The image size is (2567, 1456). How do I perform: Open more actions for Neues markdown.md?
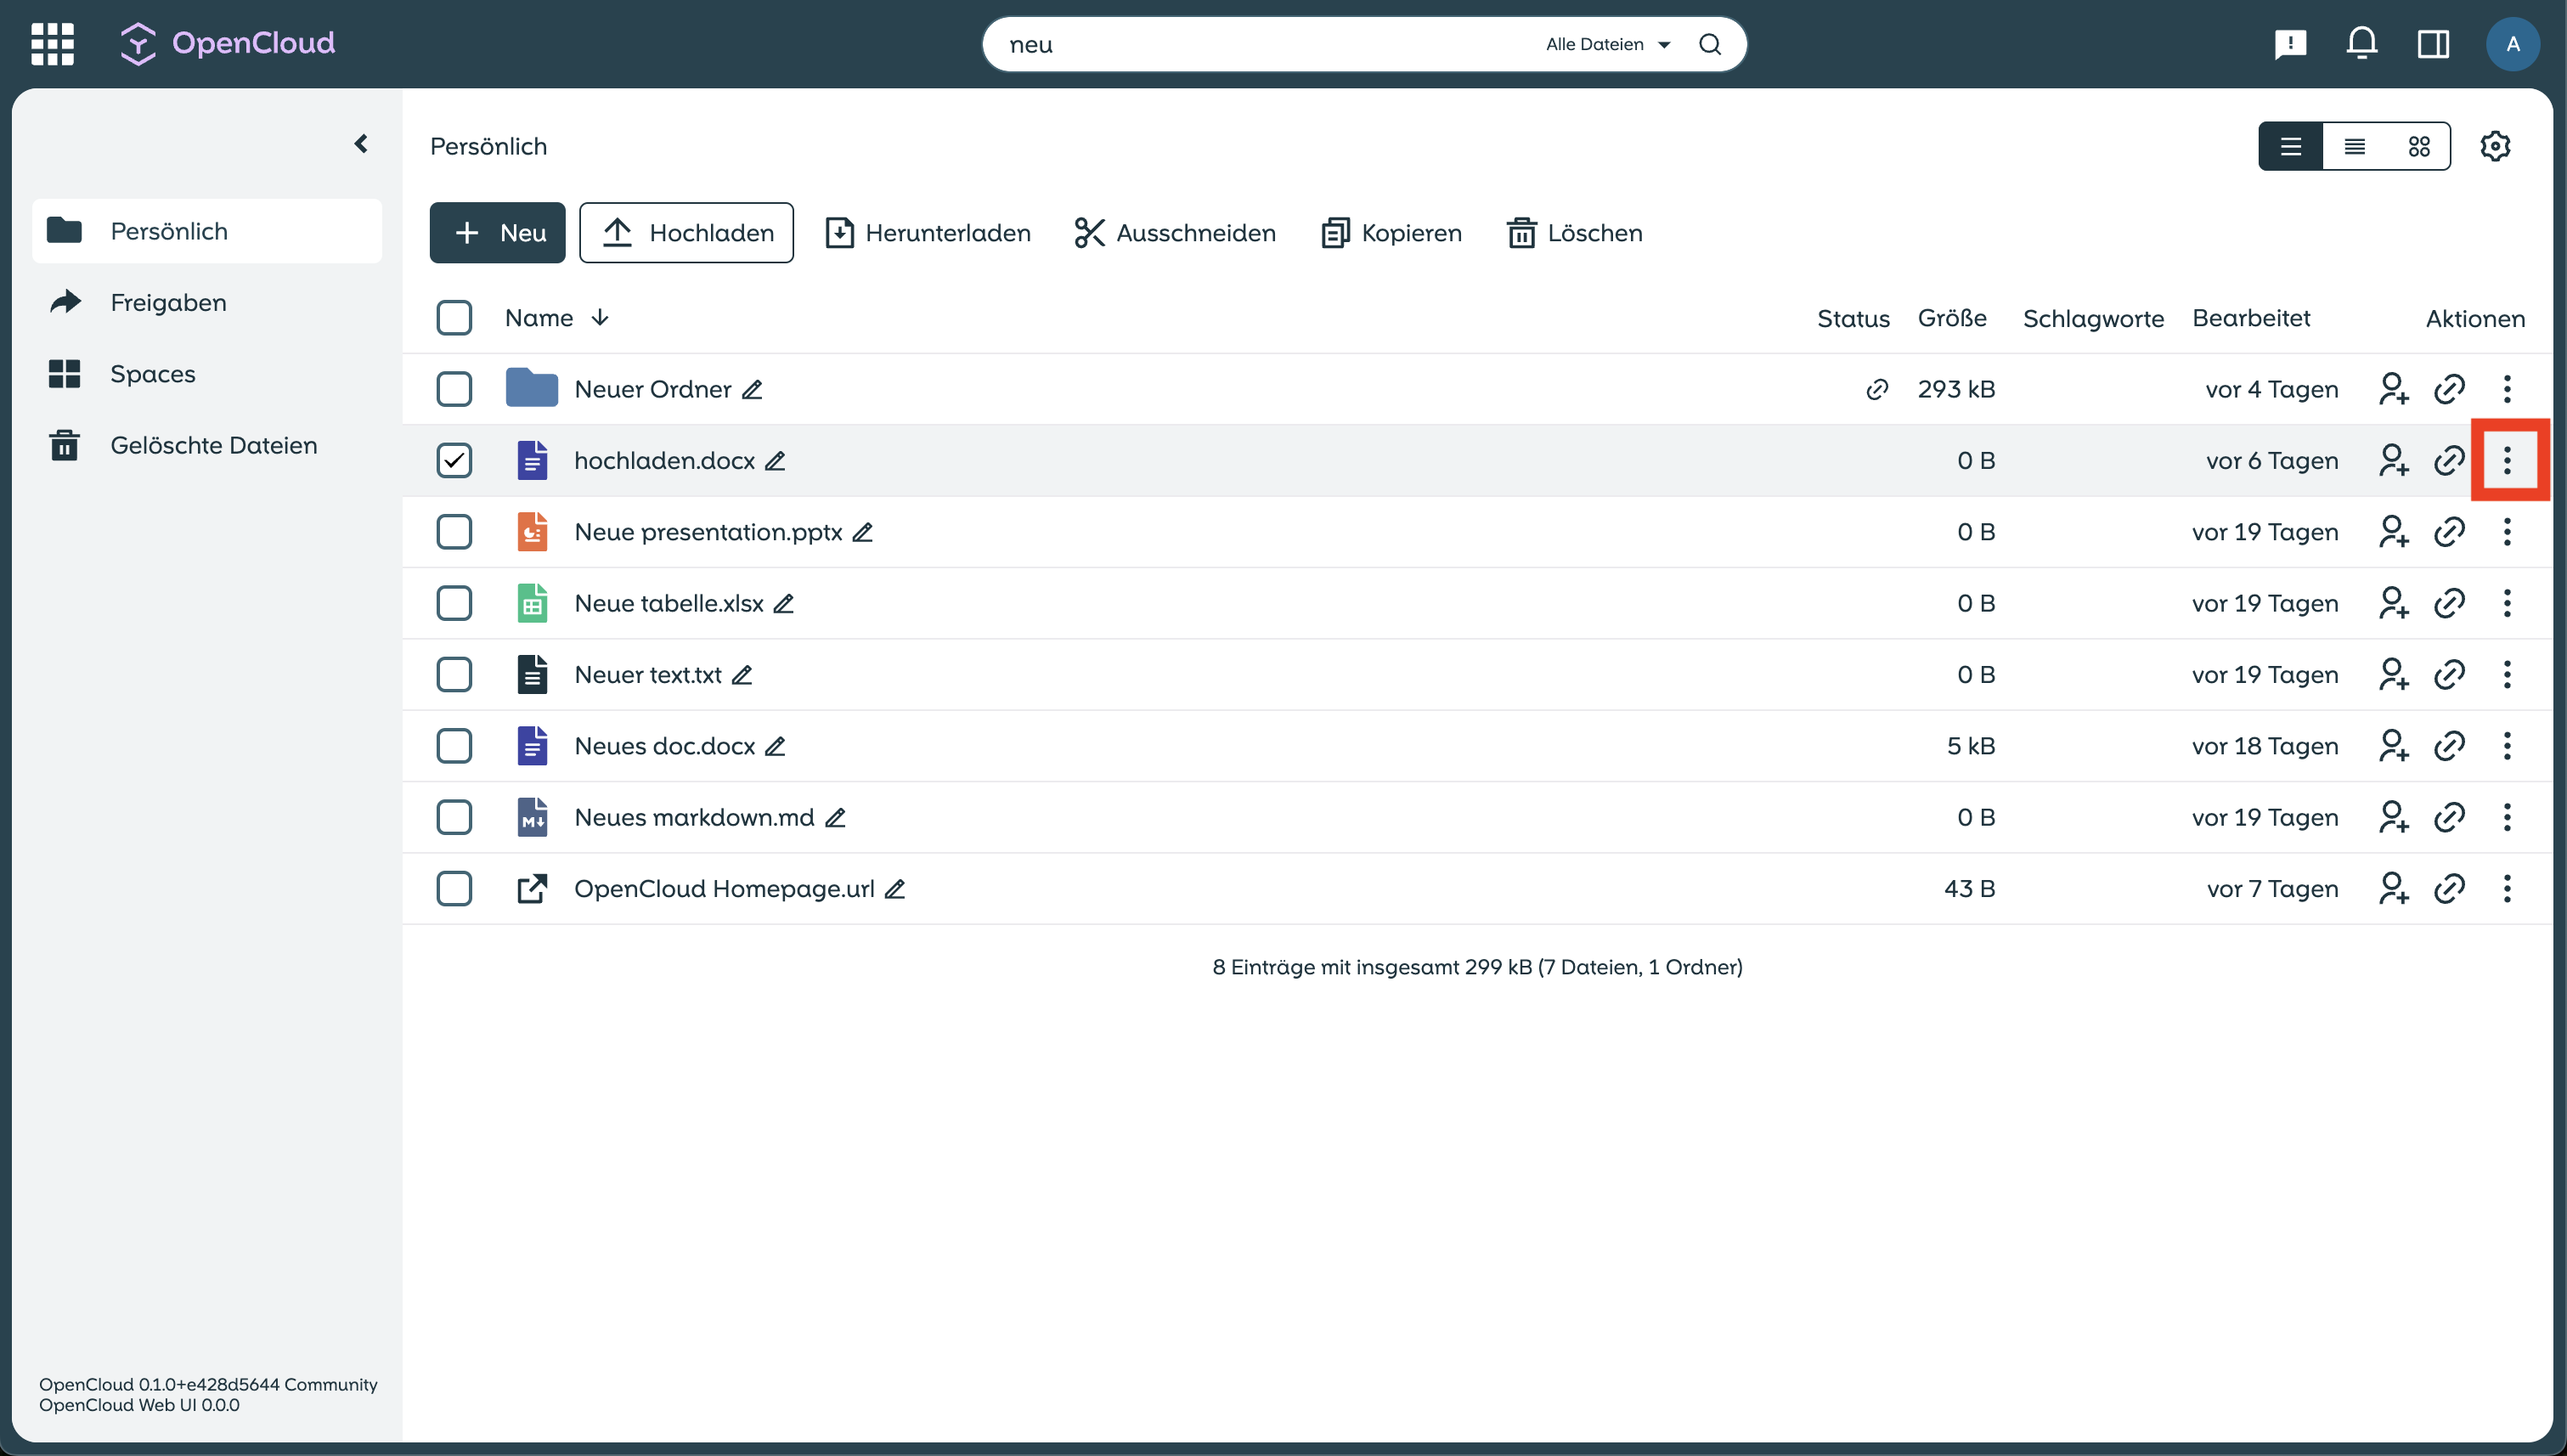coord(2506,817)
